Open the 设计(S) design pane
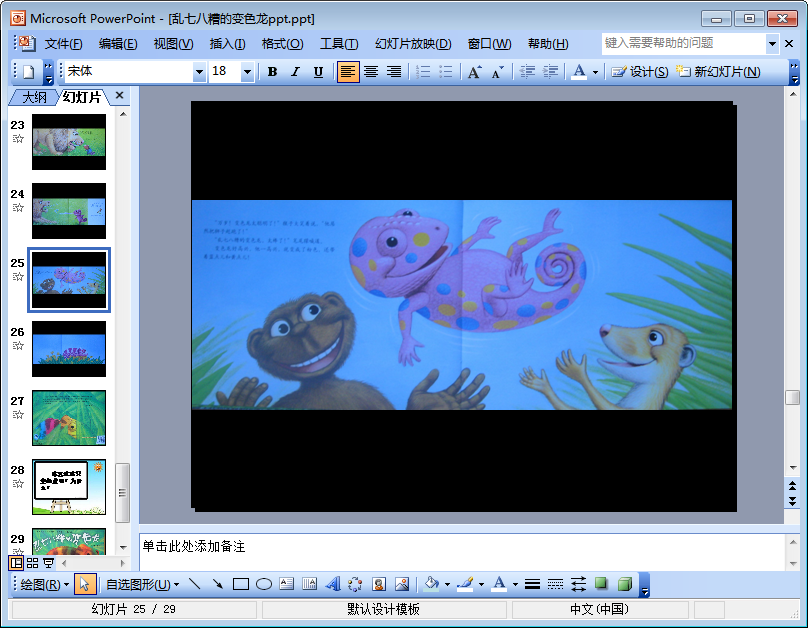The height and width of the screenshot is (628, 808). (x=639, y=72)
